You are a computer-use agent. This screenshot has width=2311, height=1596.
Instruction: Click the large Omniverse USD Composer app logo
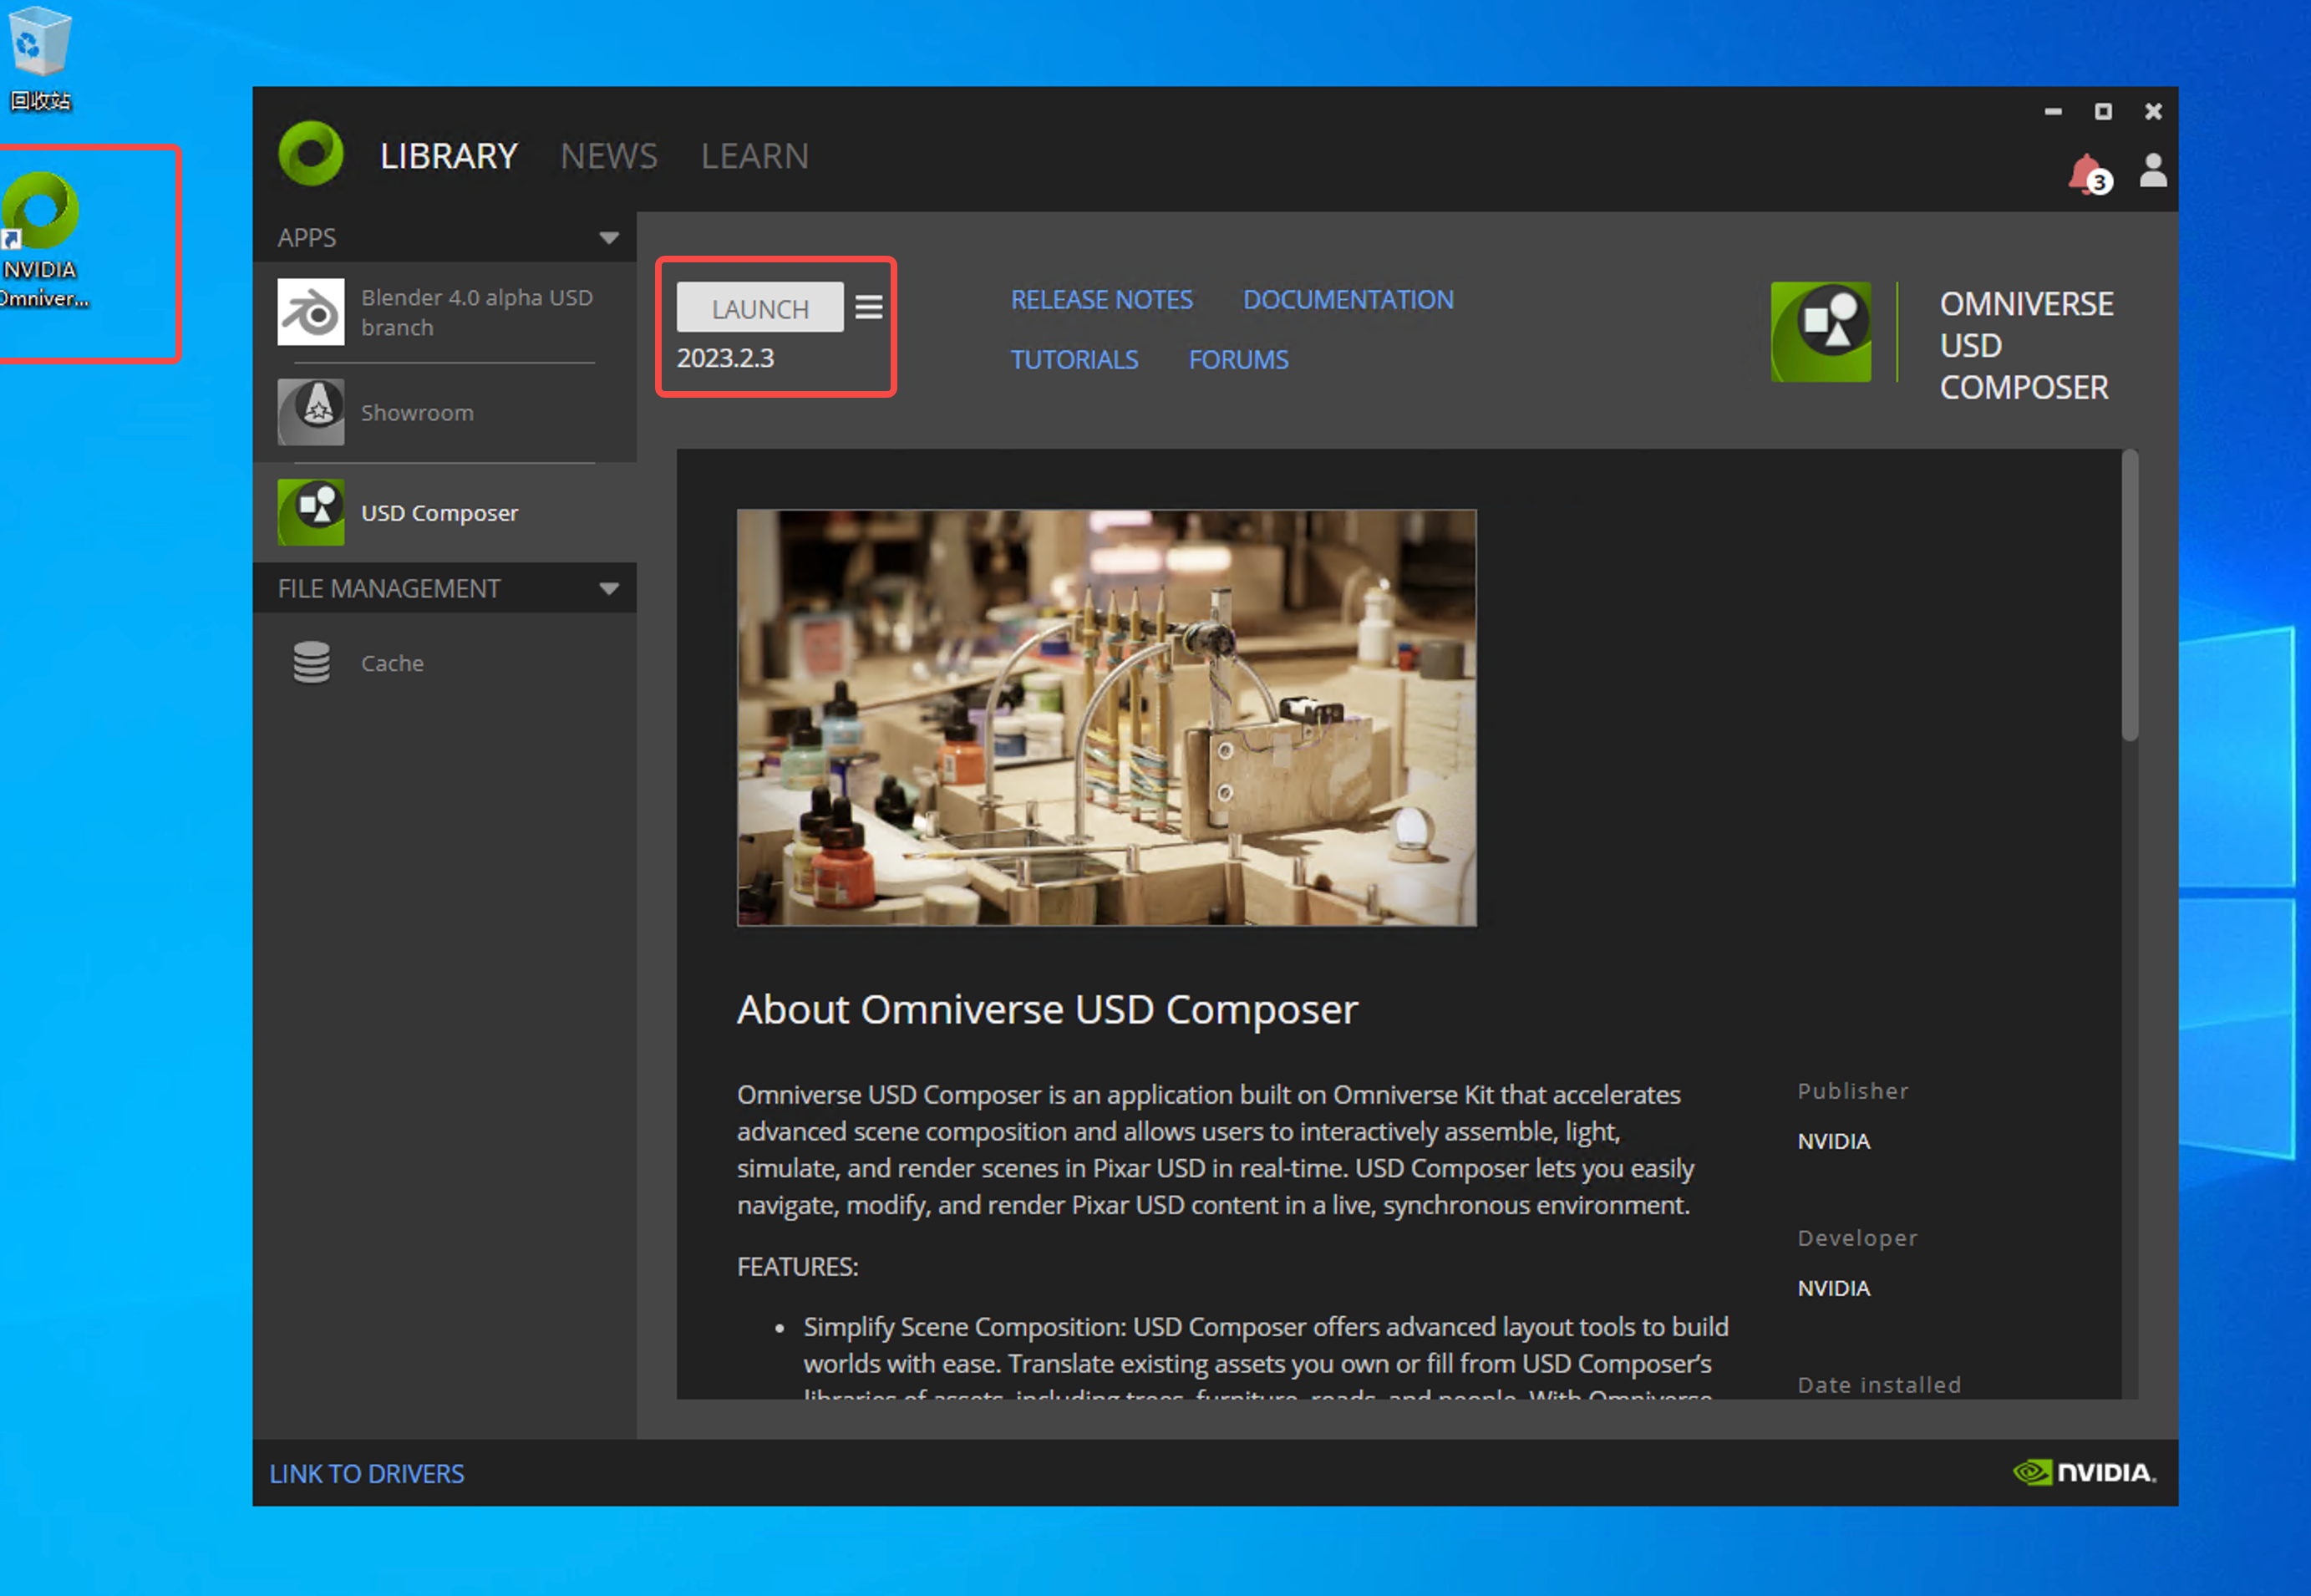click(x=1820, y=332)
